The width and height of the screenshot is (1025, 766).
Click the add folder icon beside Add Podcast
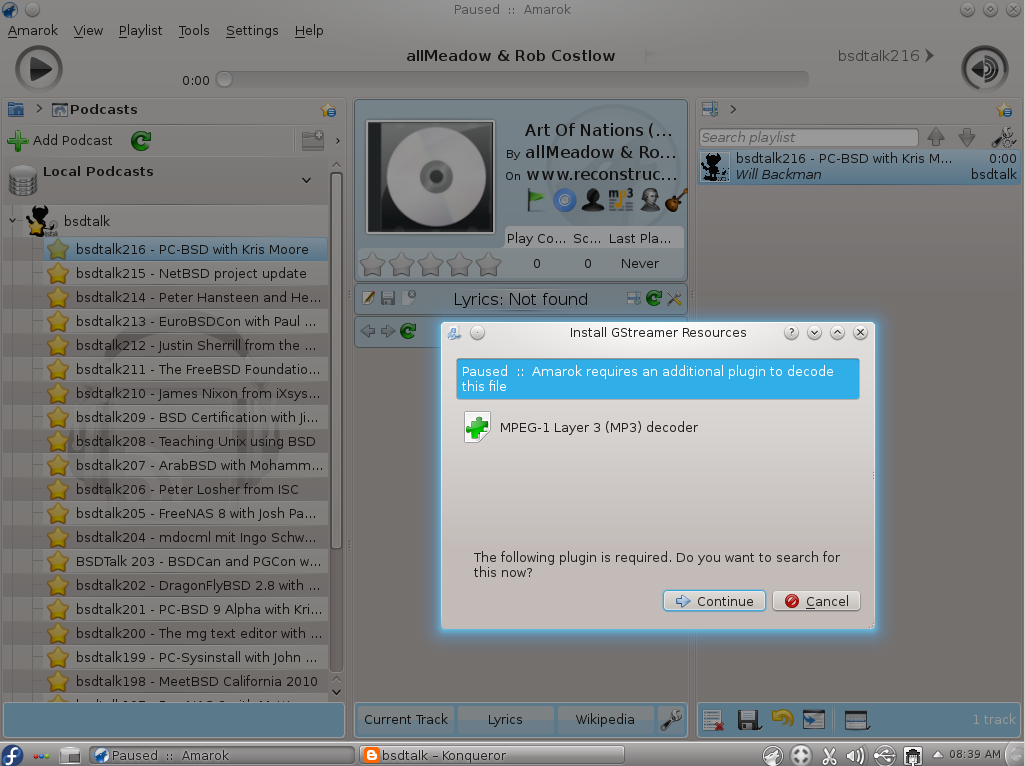tap(313, 141)
